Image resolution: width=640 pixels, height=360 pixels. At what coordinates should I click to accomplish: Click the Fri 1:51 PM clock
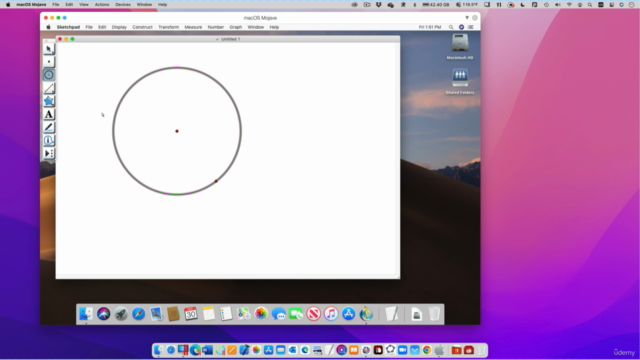coord(430,27)
